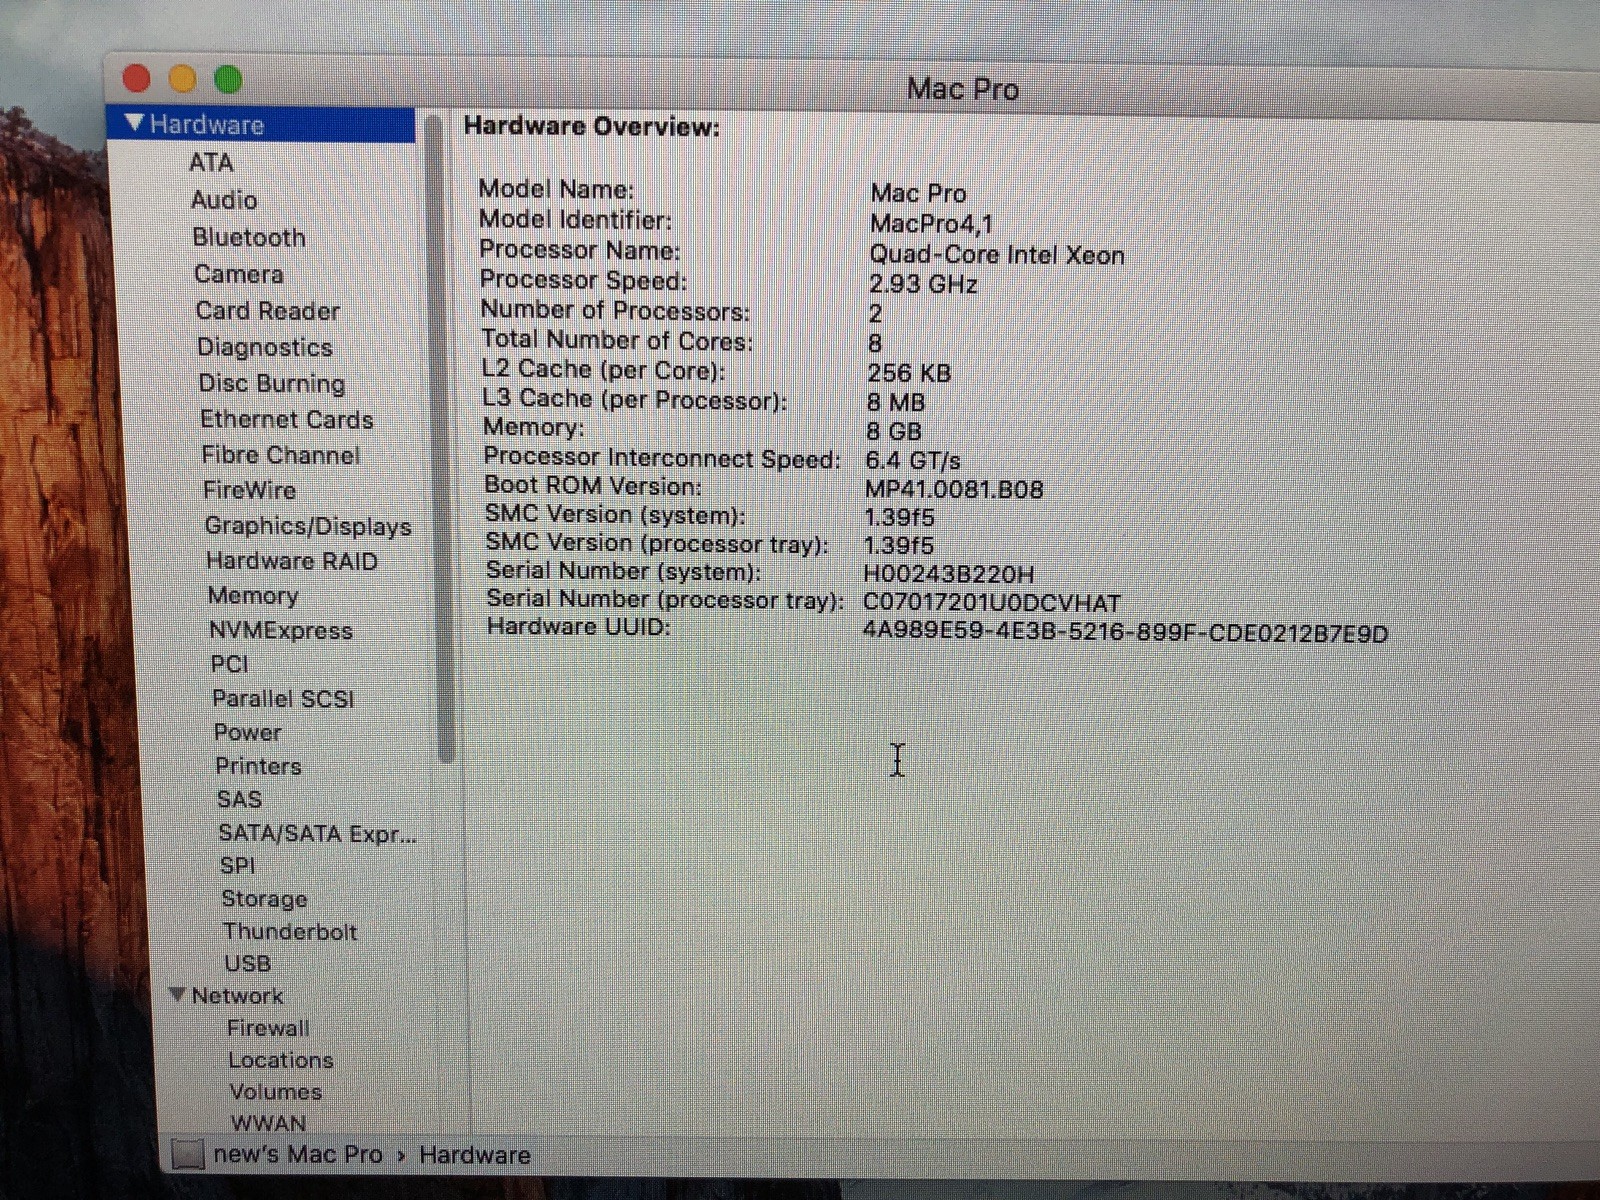This screenshot has width=1600, height=1200.
Task: Click the Hardware path bar segment
Action: click(x=475, y=1155)
